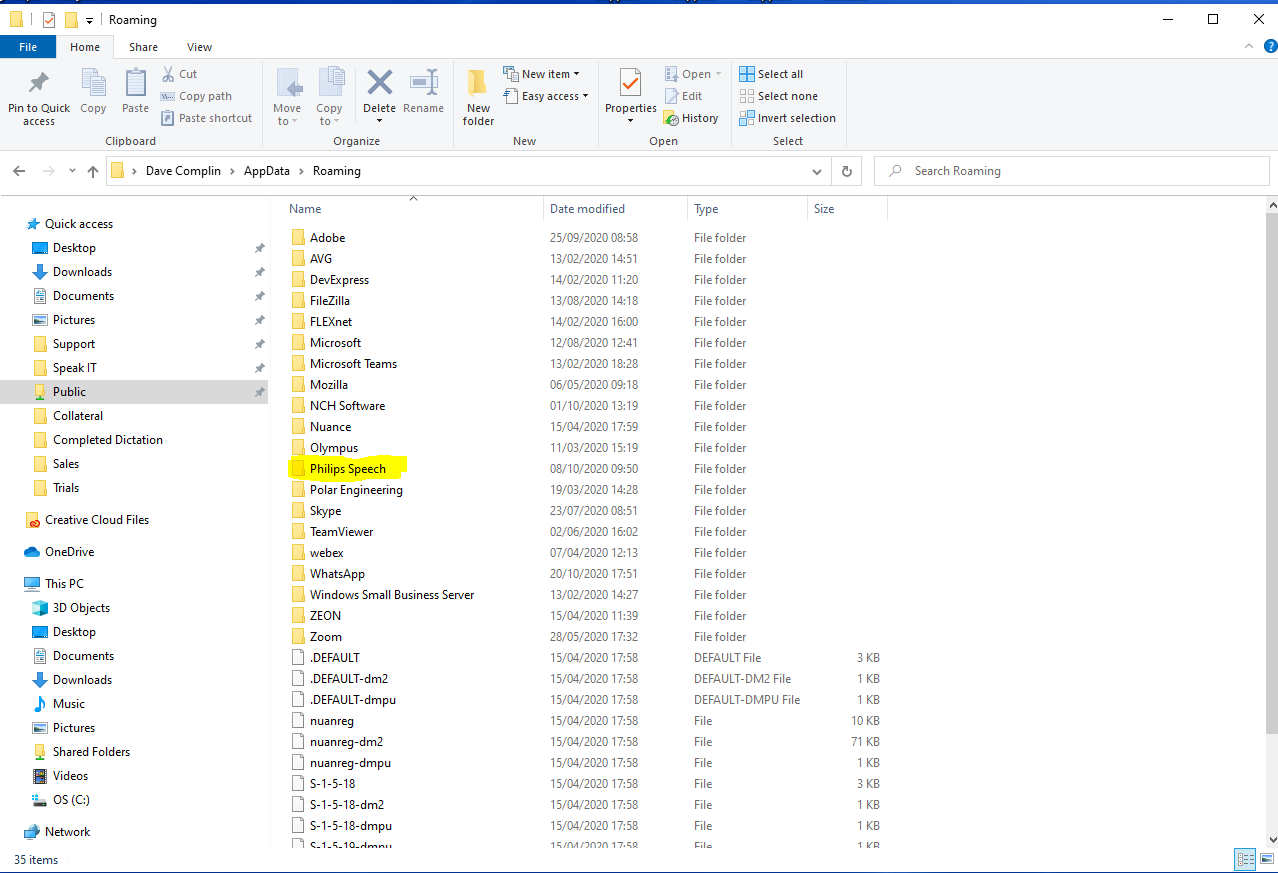
Task: Select the .DEFAULT file
Action: coord(334,658)
